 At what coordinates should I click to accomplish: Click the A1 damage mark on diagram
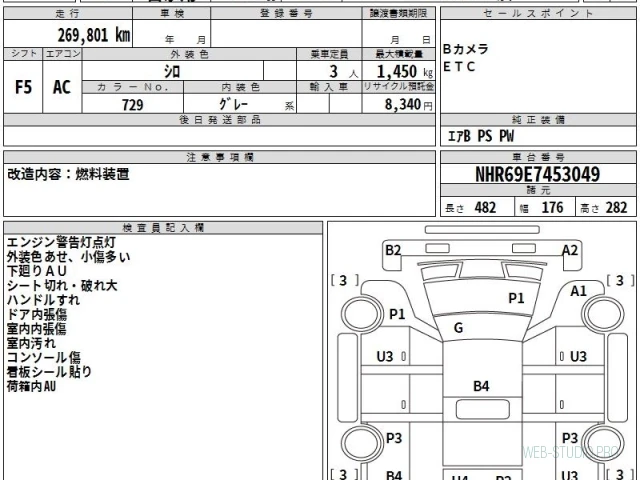click(x=578, y=291)
